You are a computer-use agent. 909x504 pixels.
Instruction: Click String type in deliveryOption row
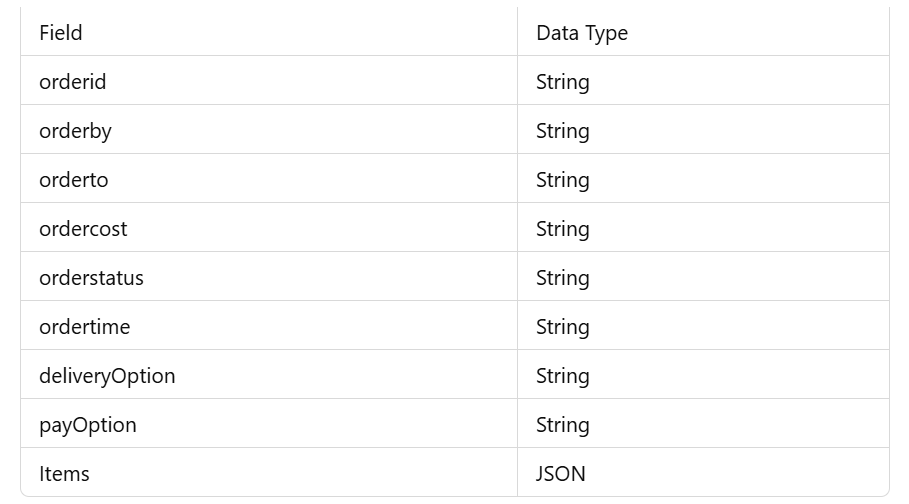703,375
